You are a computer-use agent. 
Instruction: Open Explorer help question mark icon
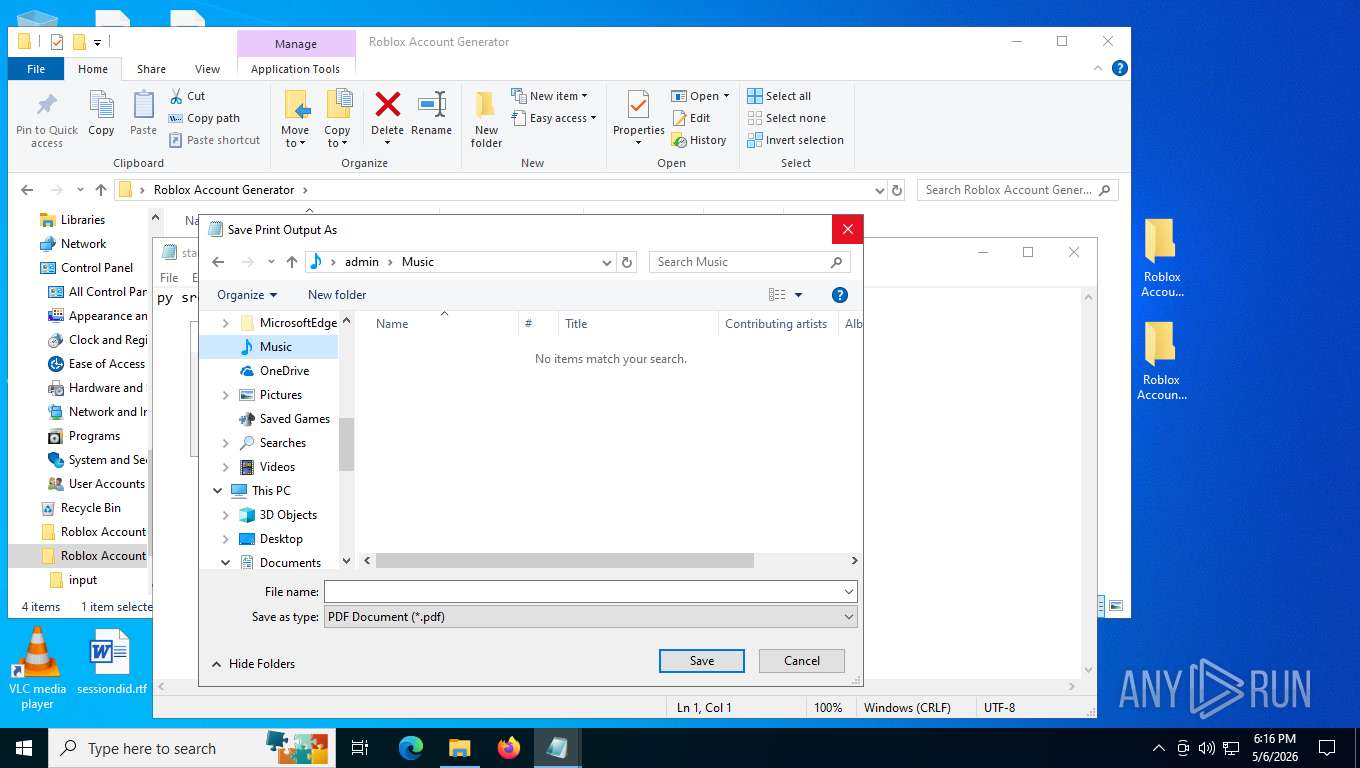coord(1120,68)
